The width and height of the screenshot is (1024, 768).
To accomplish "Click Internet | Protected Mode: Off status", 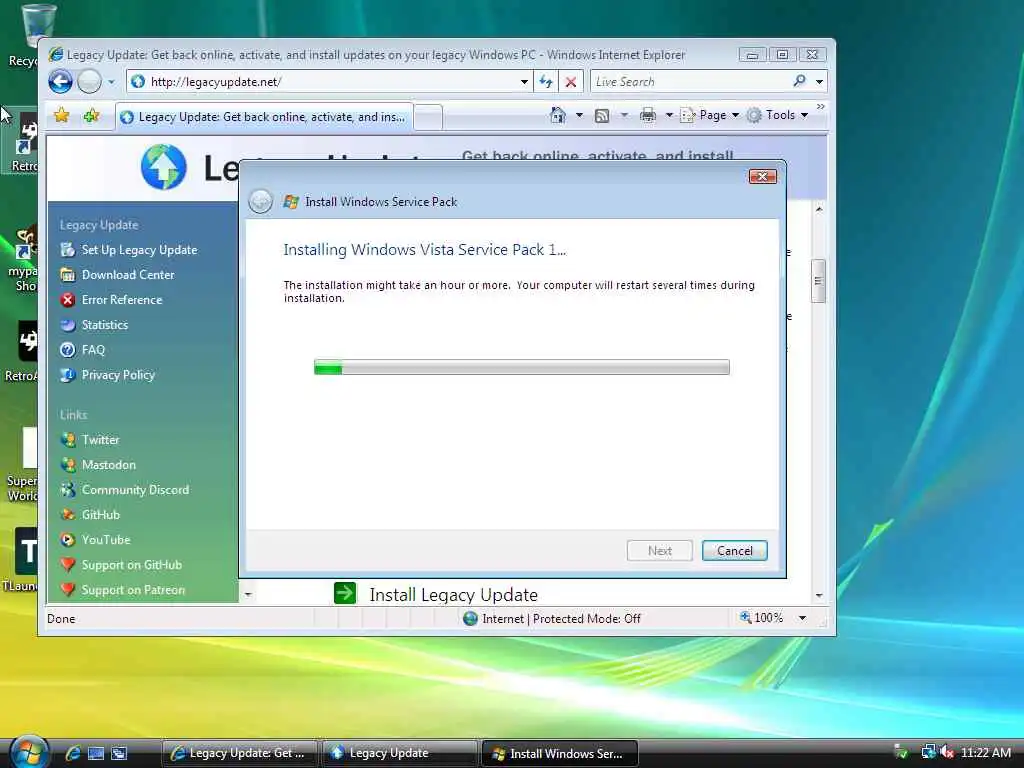I will pos(552,618).
